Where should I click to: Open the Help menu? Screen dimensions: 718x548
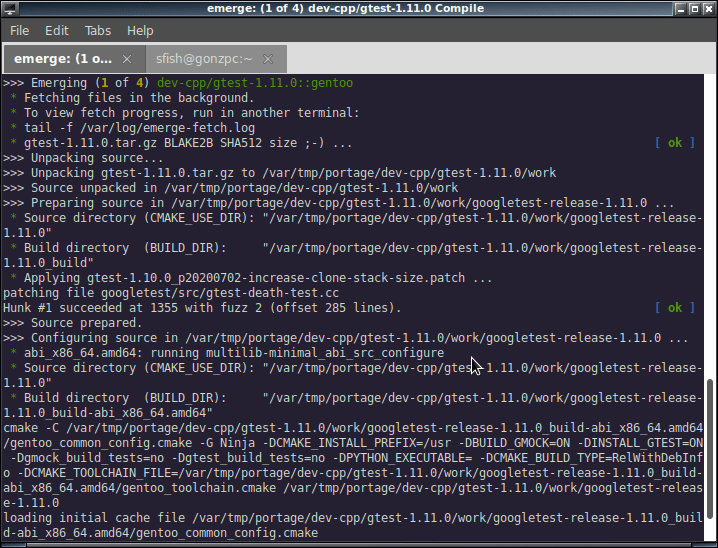tap(140, 31)
